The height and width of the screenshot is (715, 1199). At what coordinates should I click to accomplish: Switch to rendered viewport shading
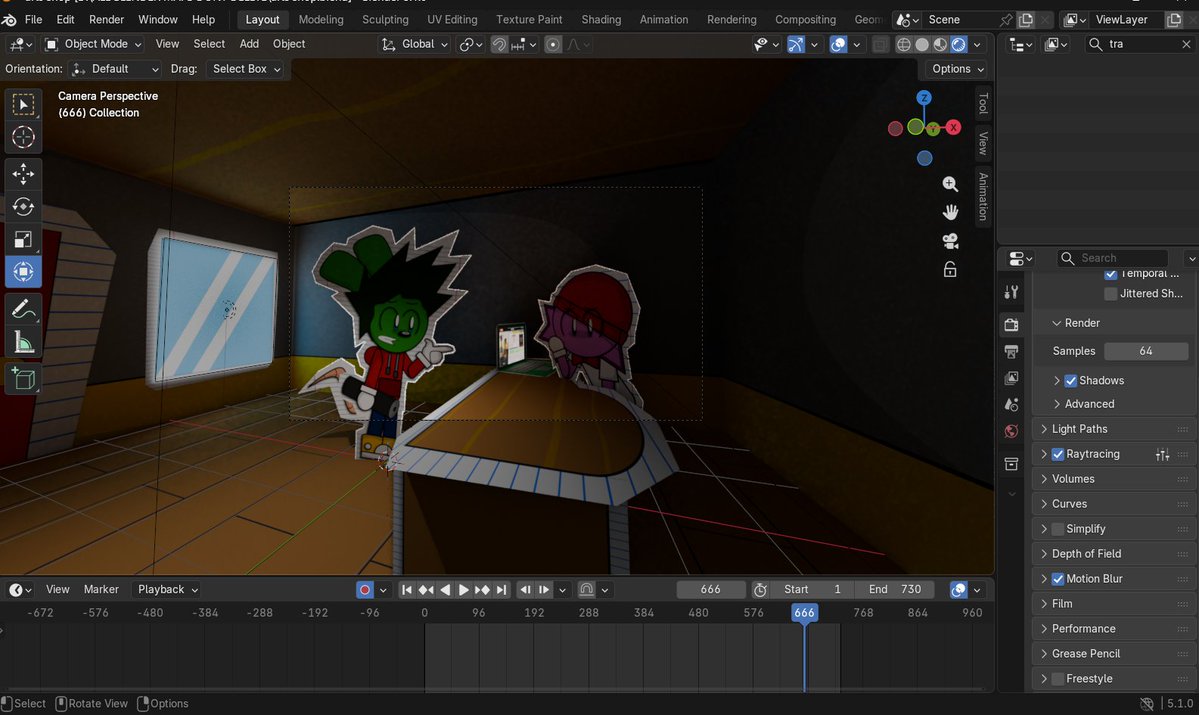[958, 44]
